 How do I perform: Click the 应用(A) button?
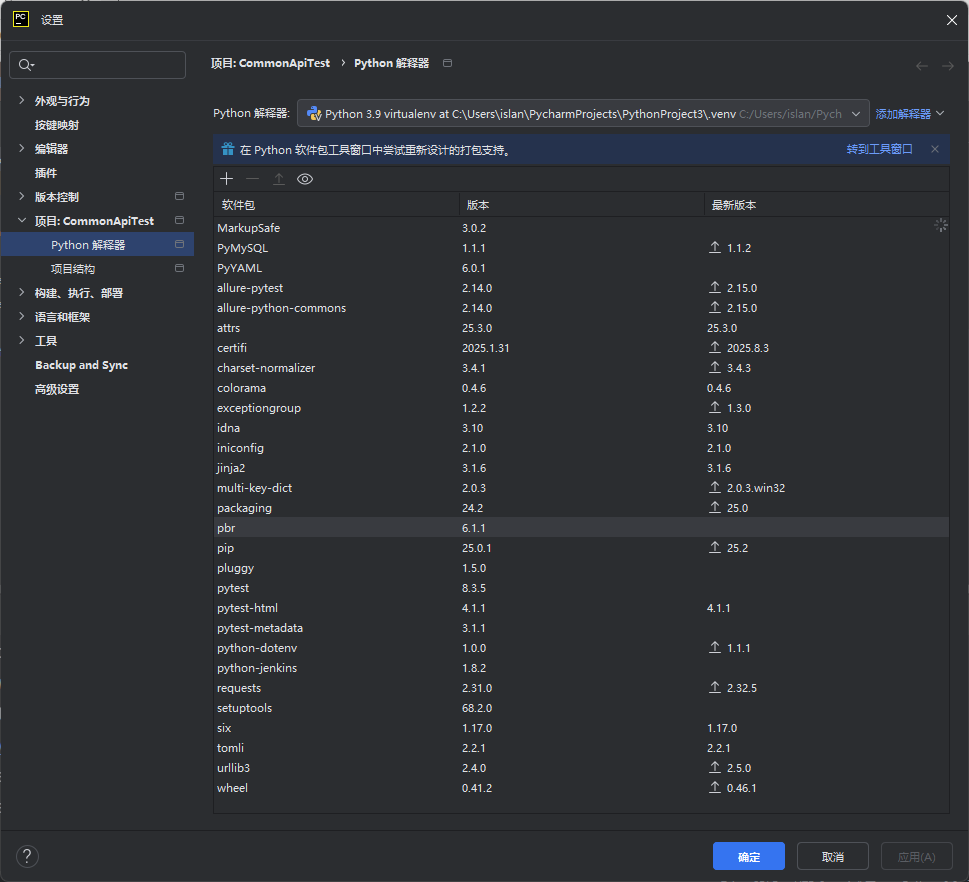tap(916, 856)
